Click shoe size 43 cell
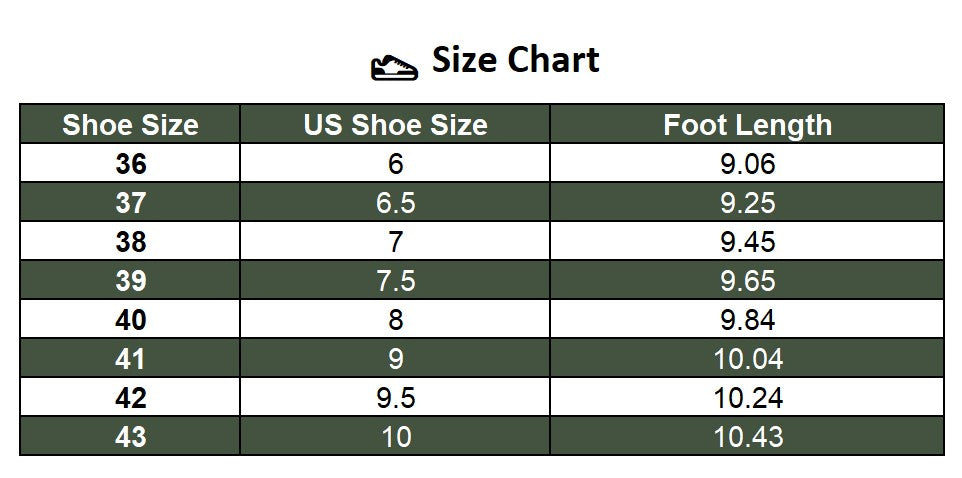 coord(130,436)
